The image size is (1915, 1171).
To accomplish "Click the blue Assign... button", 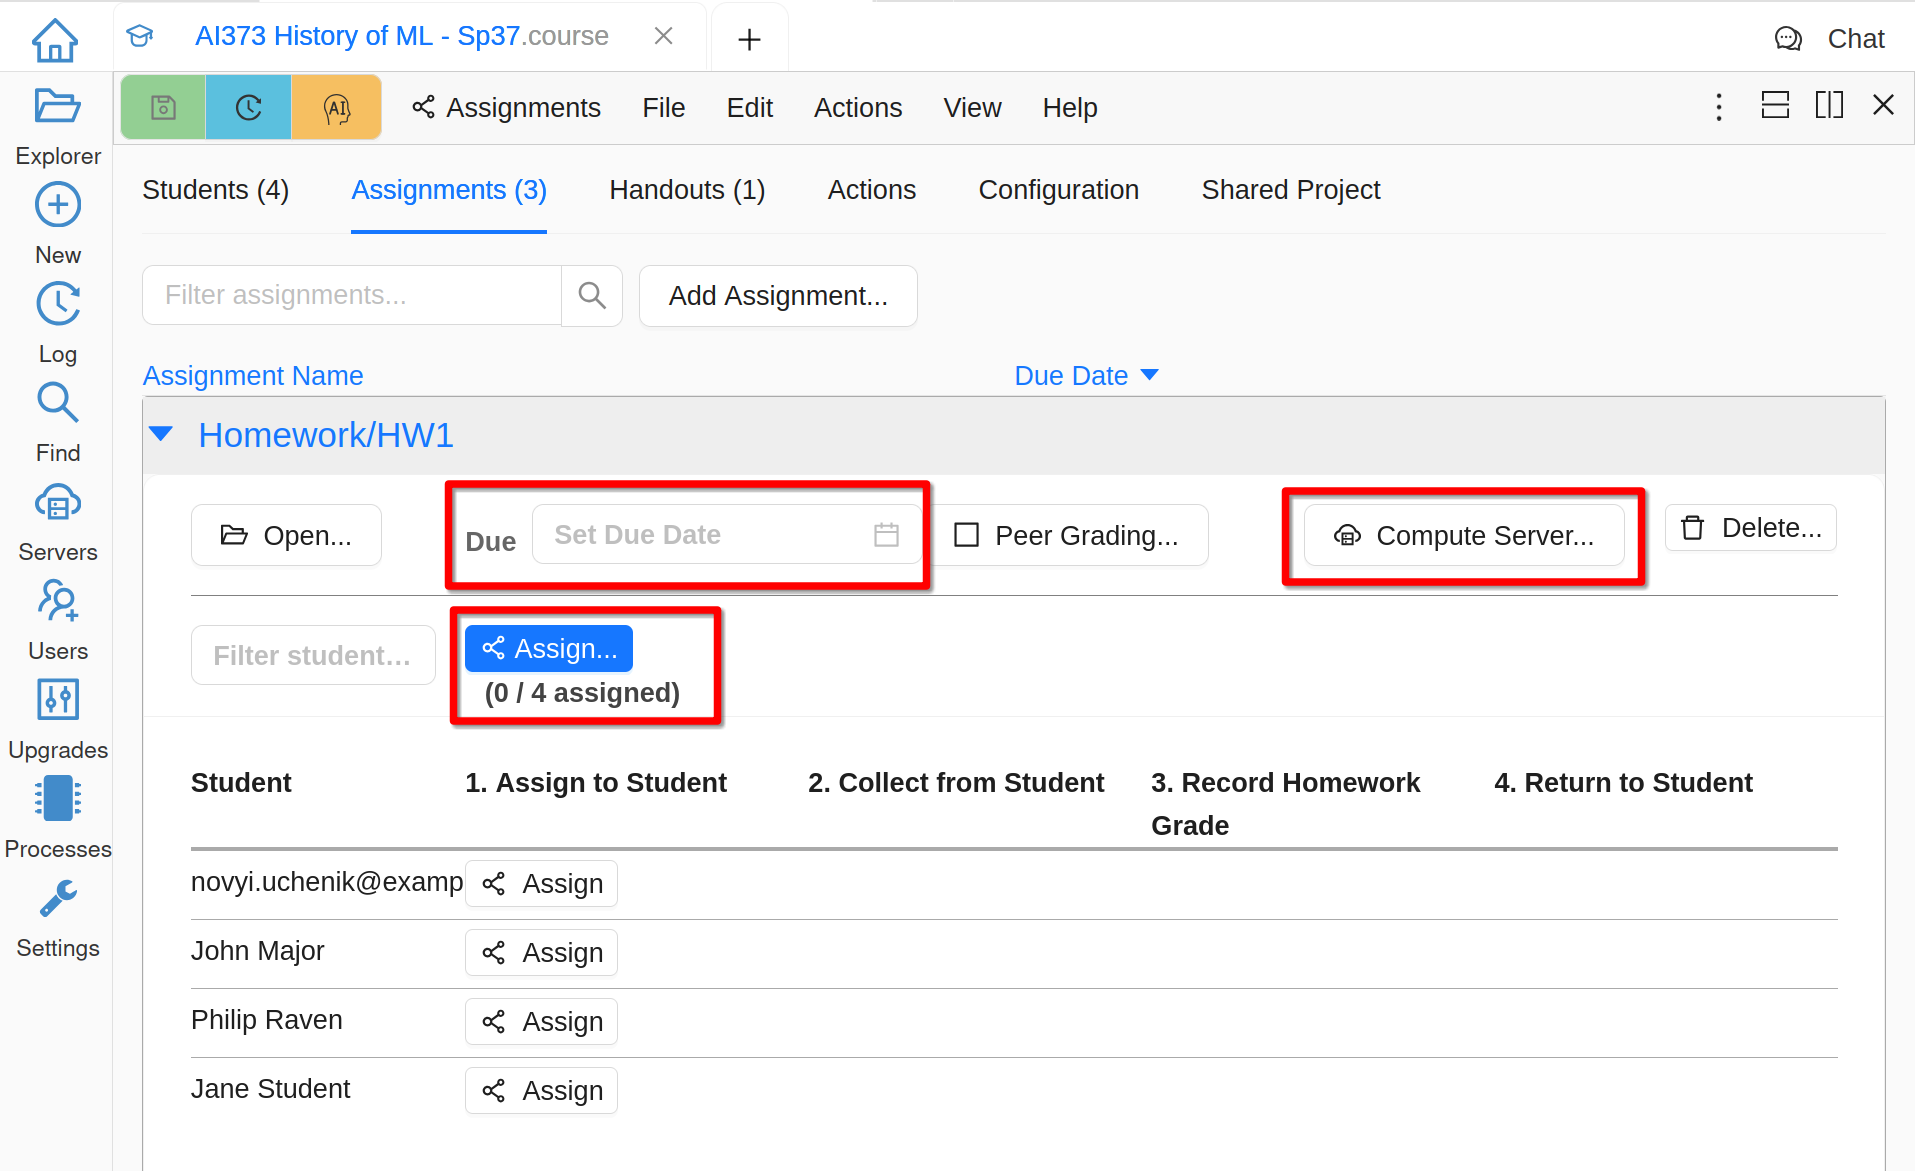I will tap(549, 649).
